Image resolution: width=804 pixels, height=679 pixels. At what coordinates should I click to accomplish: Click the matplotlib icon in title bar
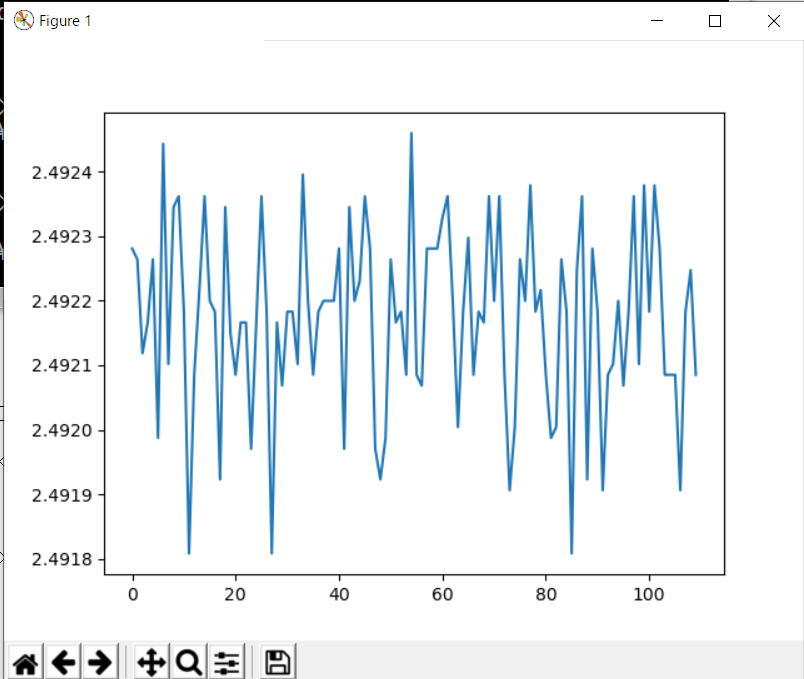(x=23, y=20)
